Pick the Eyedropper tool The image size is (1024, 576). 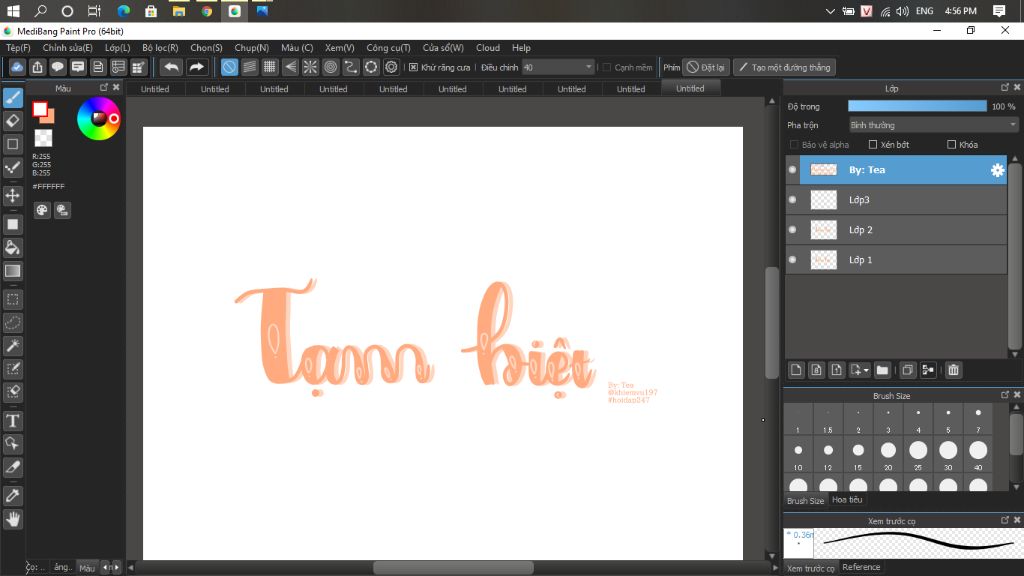pyautogui.click(x=12, y=496)
